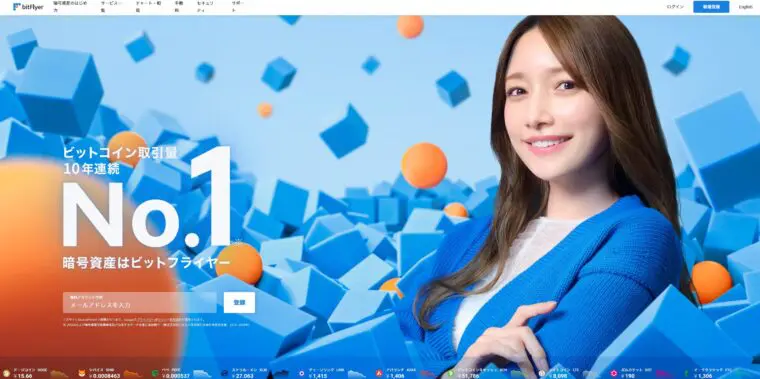The image size is (760, 379).
Task: Open the サポート navigation item
Action: [238, 6]
